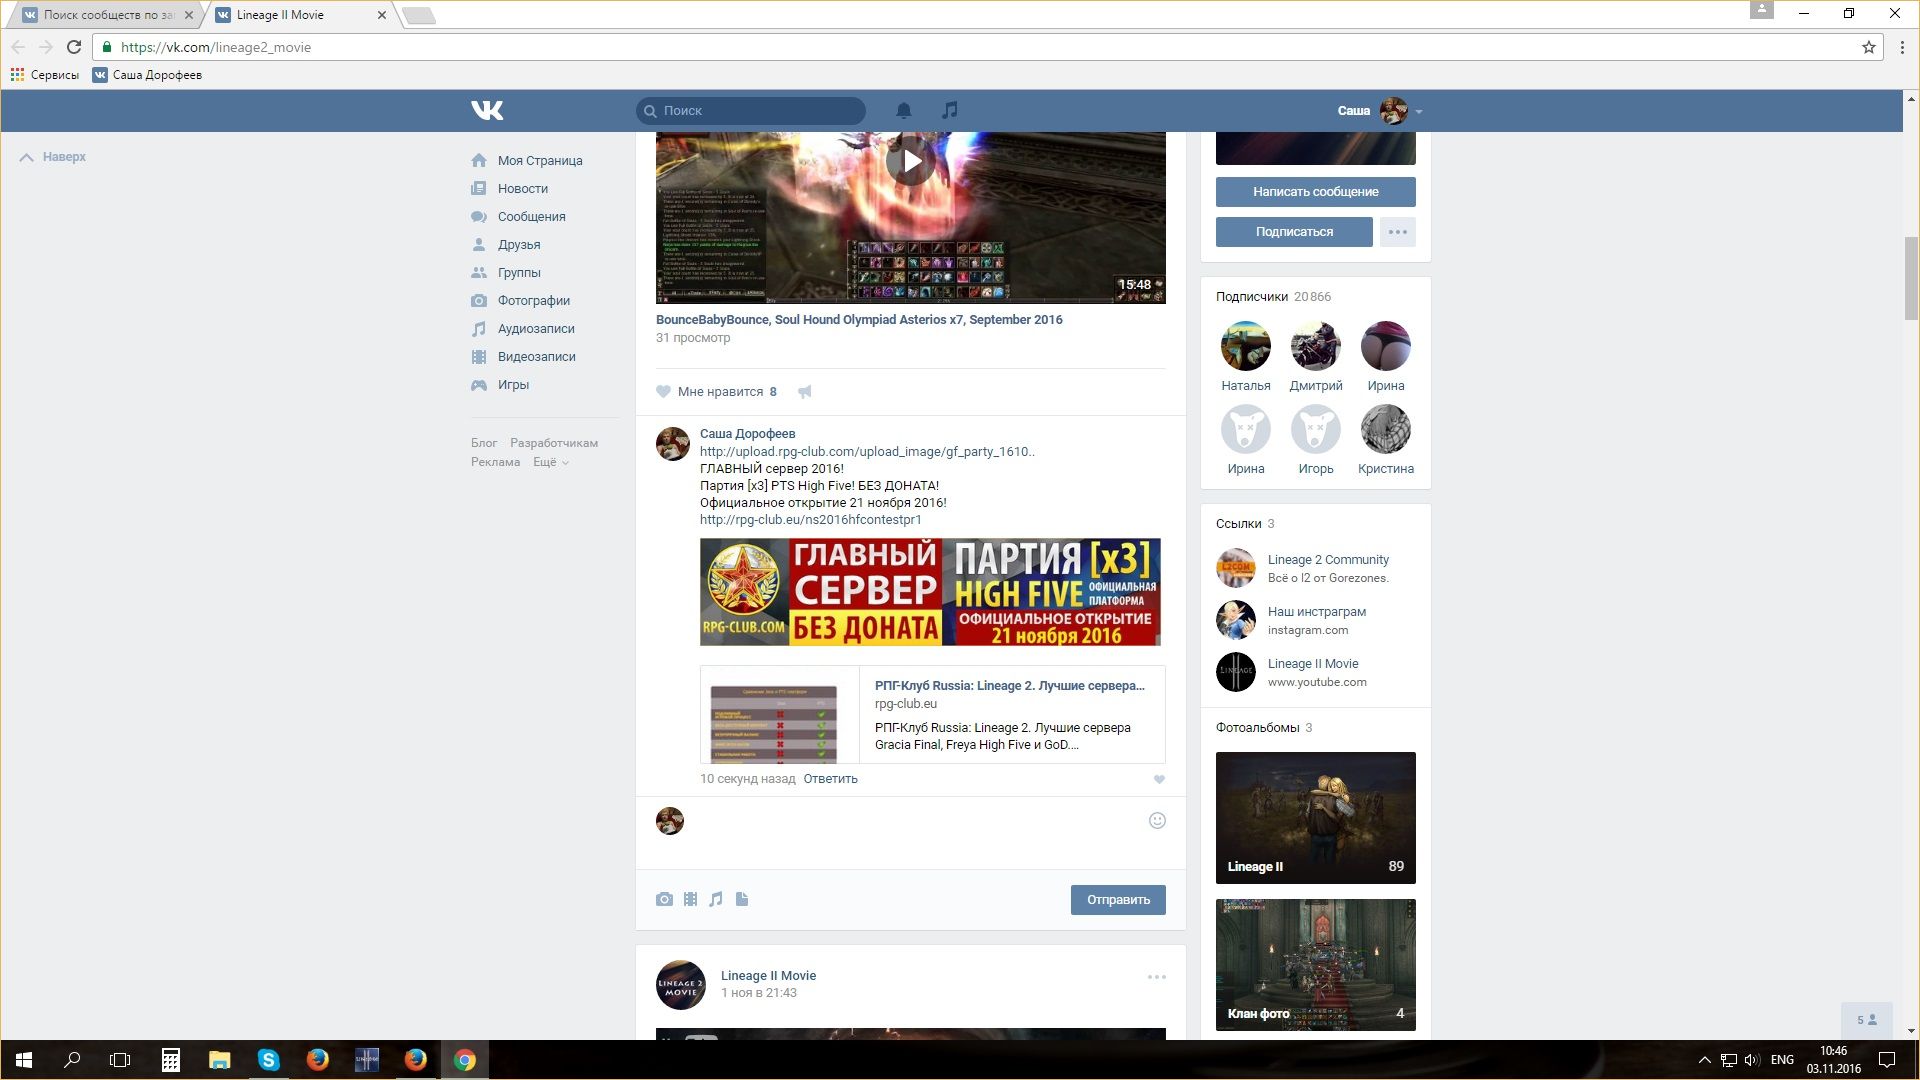Like the video post via heart icon
The image size is (1920, 1080).
[x=663, y=391]
